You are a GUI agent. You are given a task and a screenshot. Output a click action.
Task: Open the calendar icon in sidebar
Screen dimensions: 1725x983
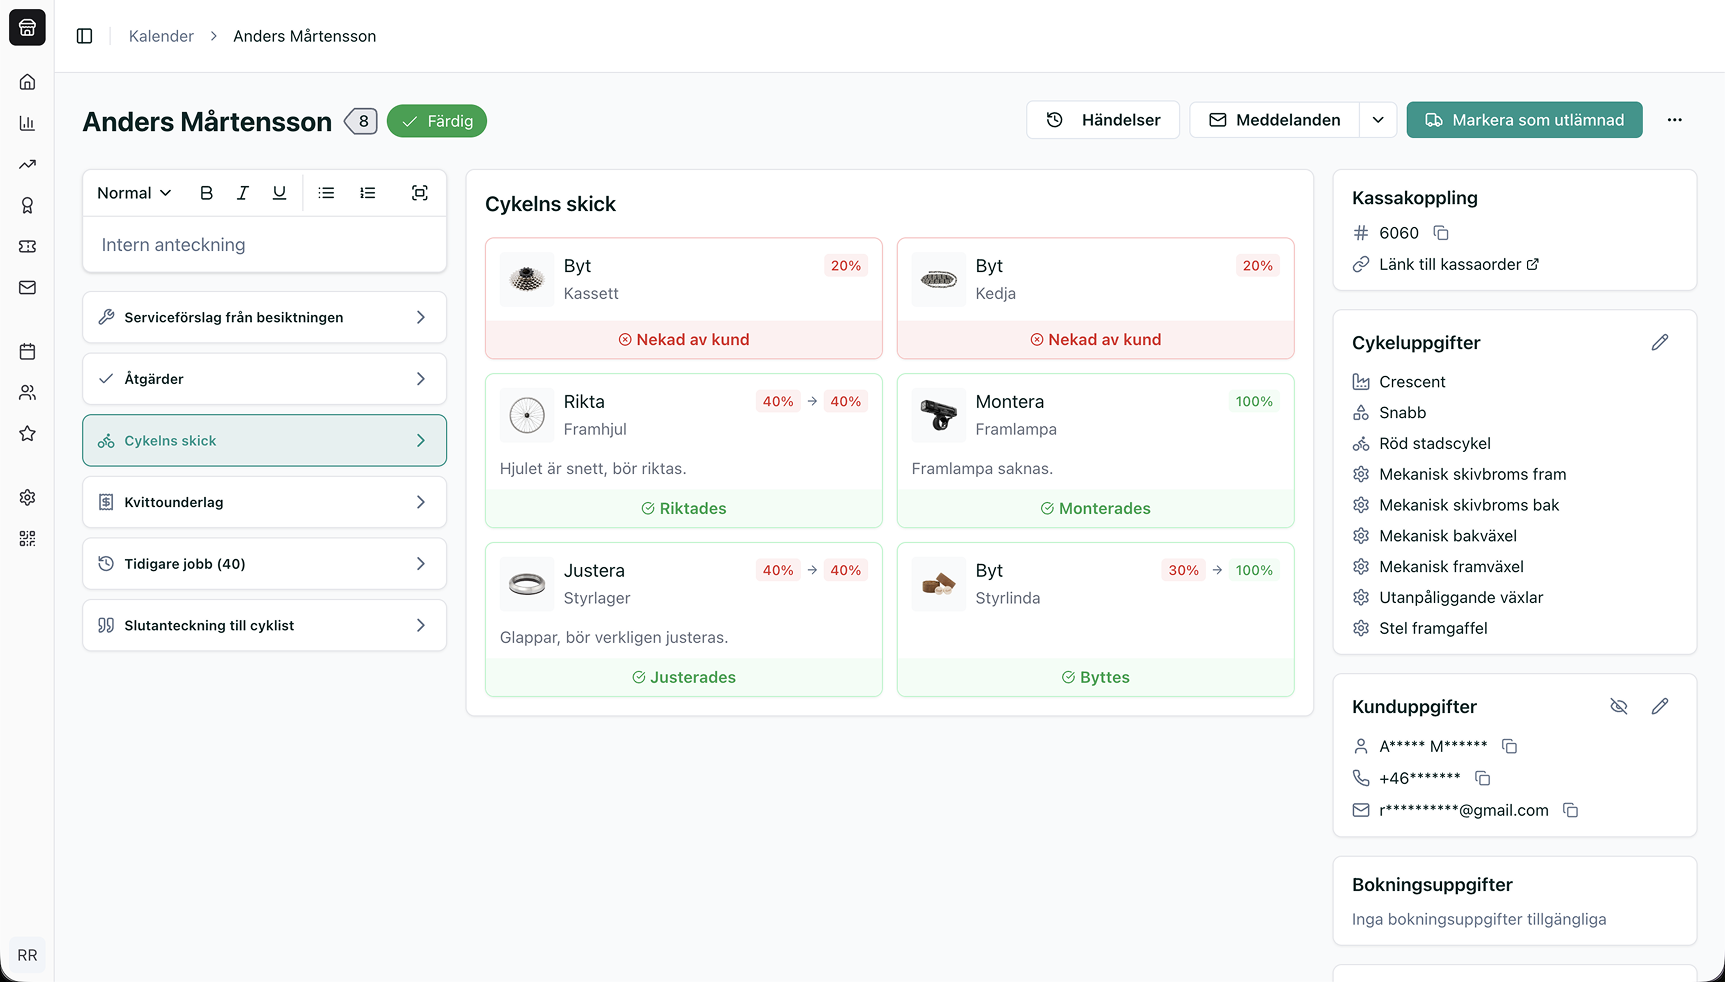(27, 351)
